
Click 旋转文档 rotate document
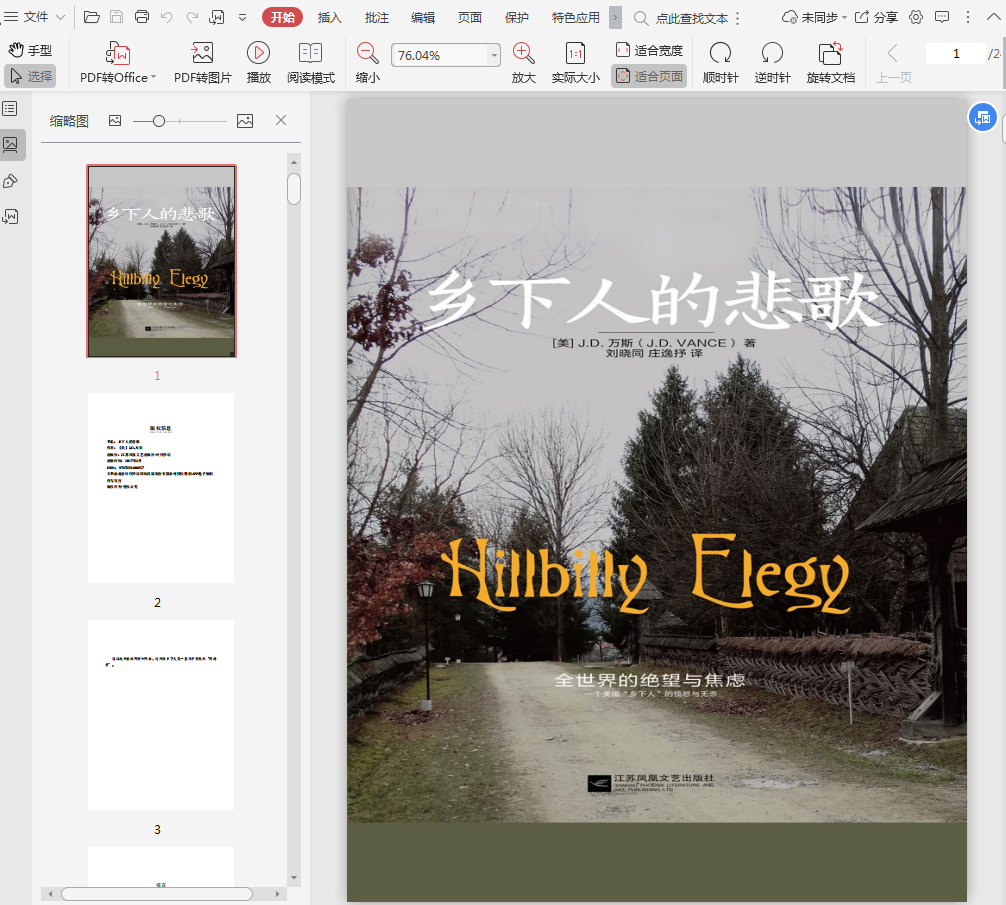831,63
